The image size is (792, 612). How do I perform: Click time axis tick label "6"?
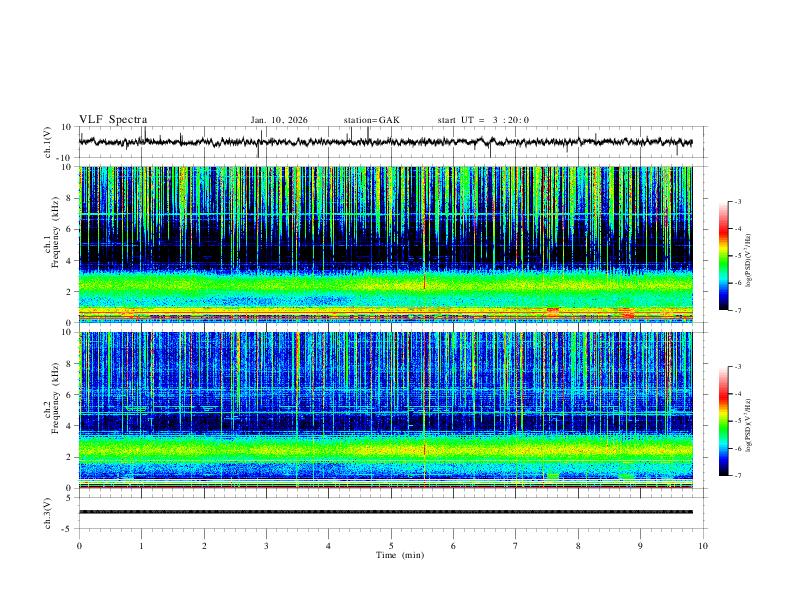(x=454, y=546)
